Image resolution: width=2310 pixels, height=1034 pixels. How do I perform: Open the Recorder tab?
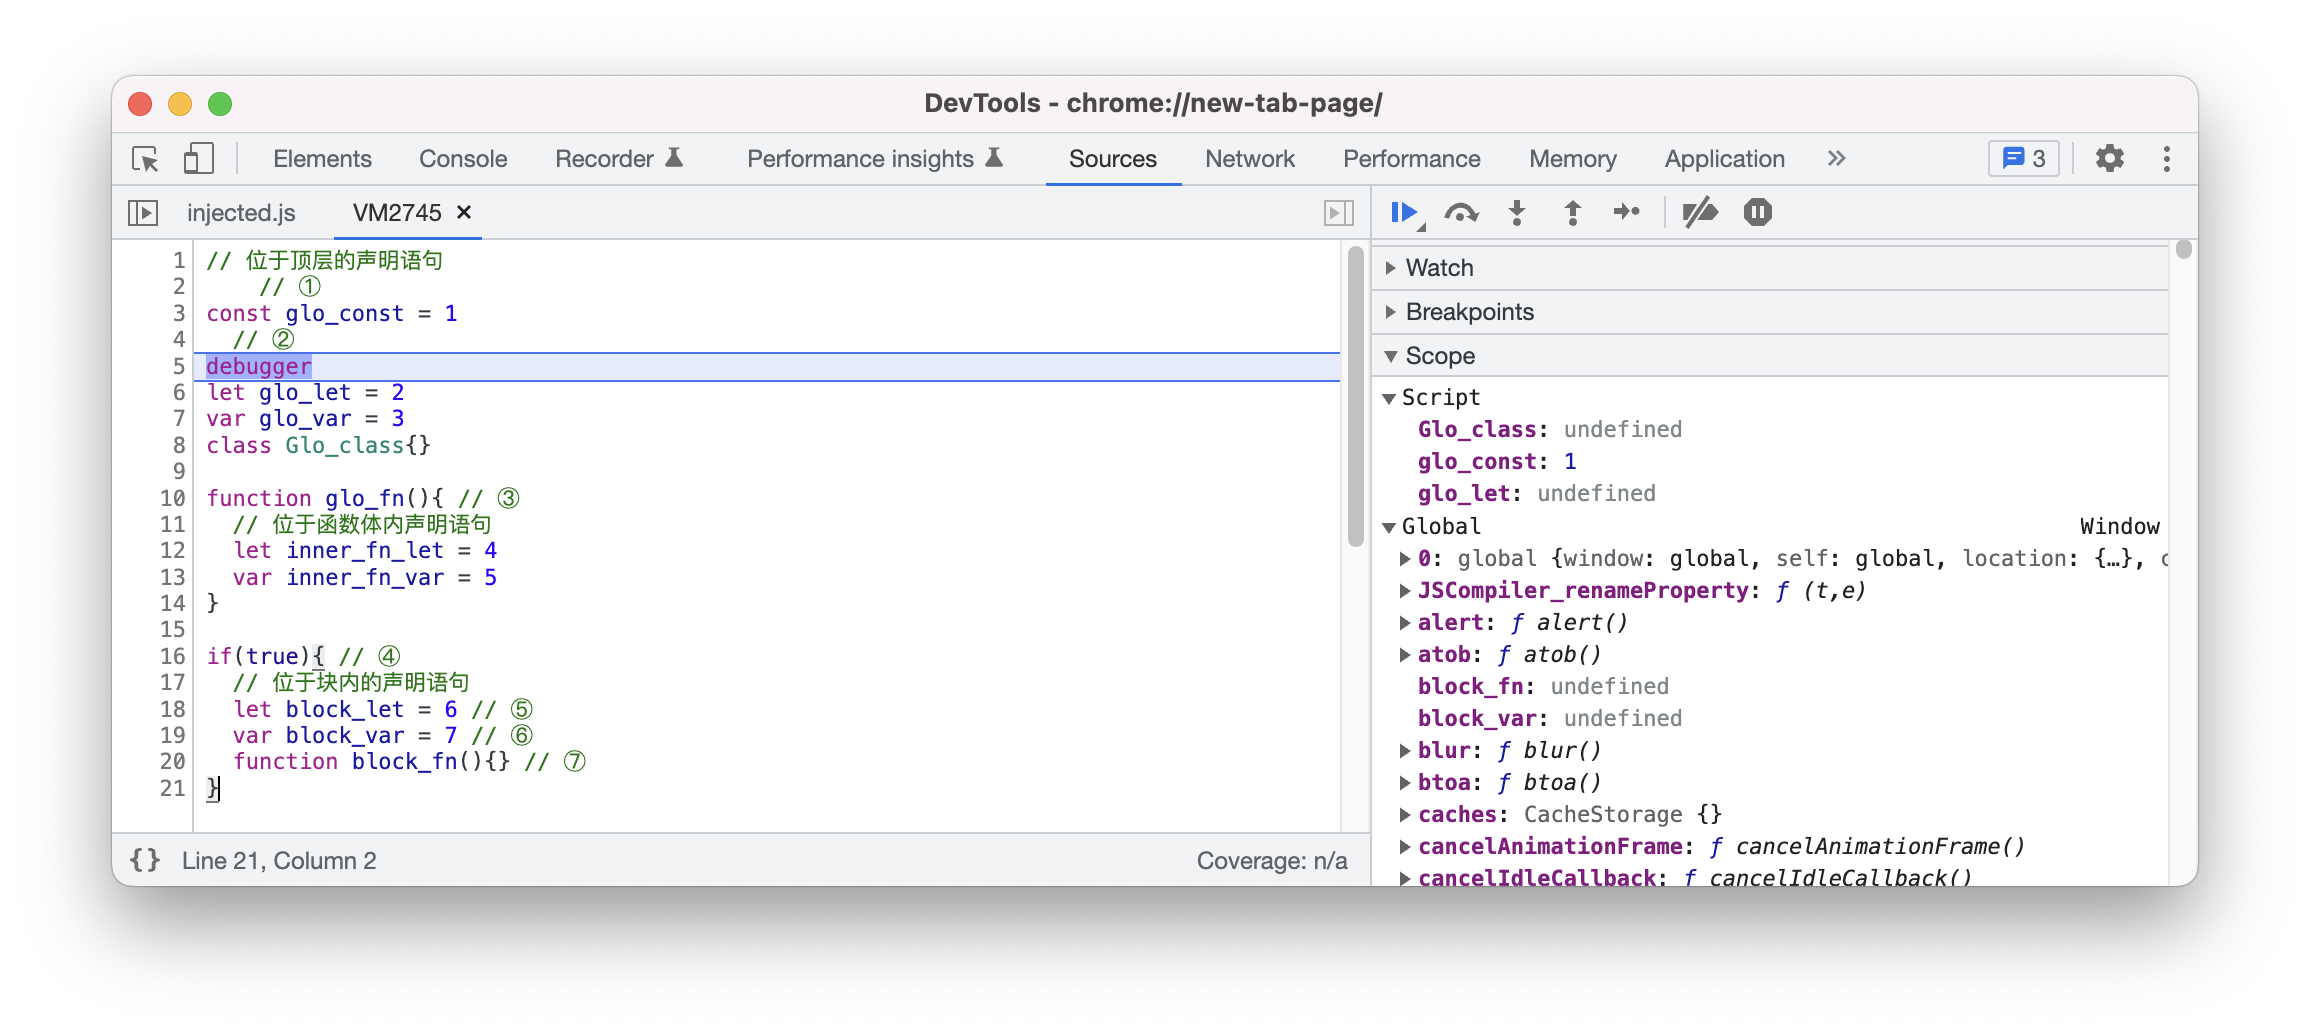click(x=618, y=159)
